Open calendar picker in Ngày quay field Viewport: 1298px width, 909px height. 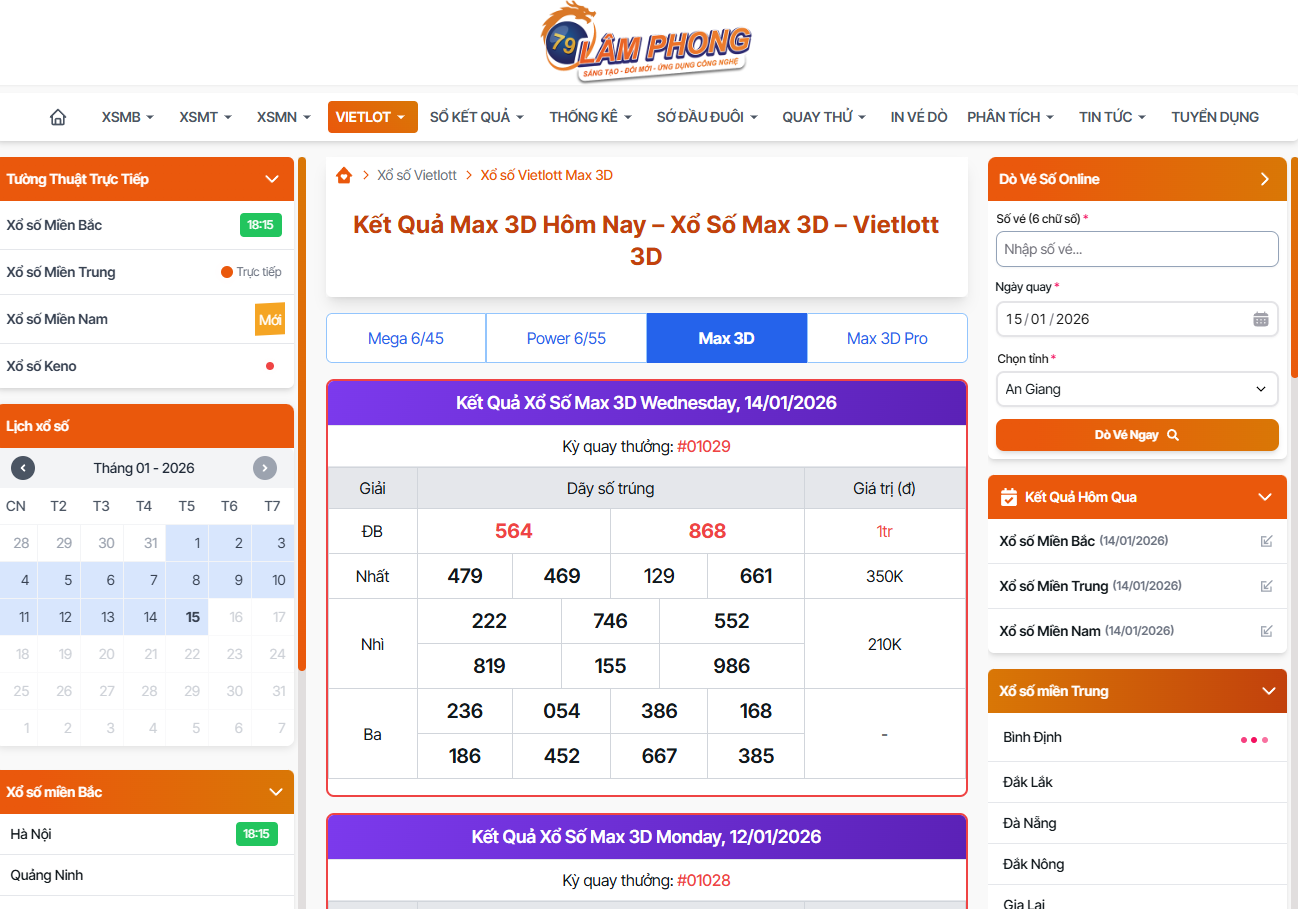point(1260,319)
